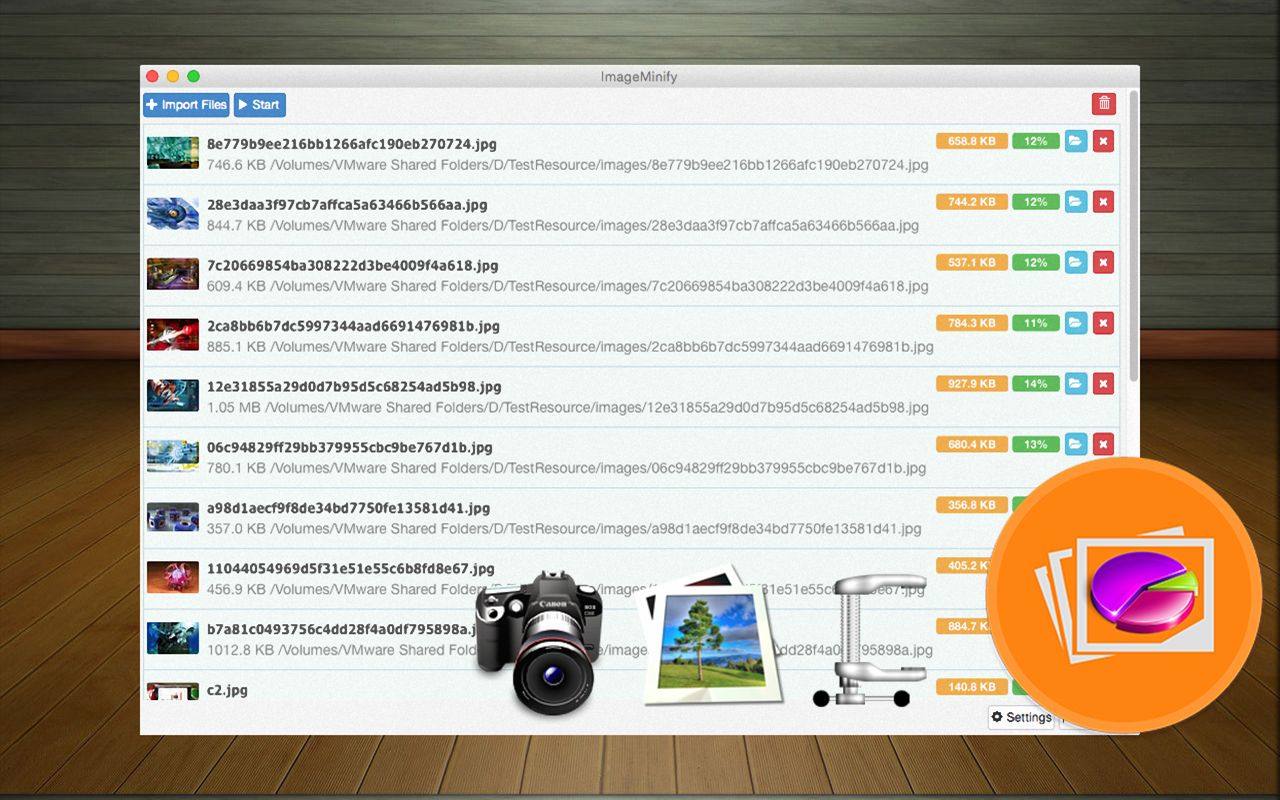Open folder for 8e779b9ee216bb1266afc190eb270724.jpg
1280x800 pixels.
(x=1075, y=141)
